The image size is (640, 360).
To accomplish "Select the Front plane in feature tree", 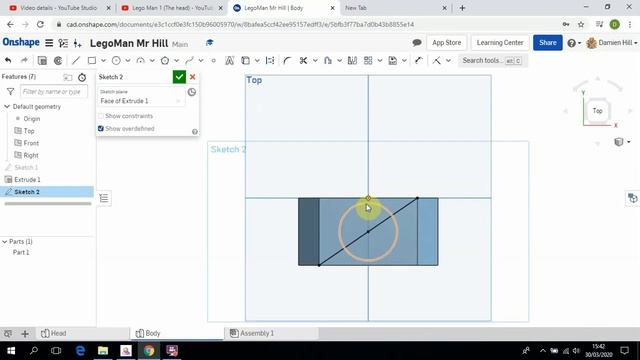I will tap(31, 143).
